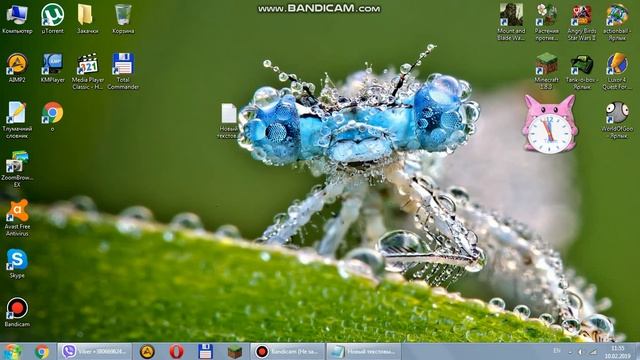Open the Закачки folder
Screen dimensions: 640x360
(x=87, y=19)
